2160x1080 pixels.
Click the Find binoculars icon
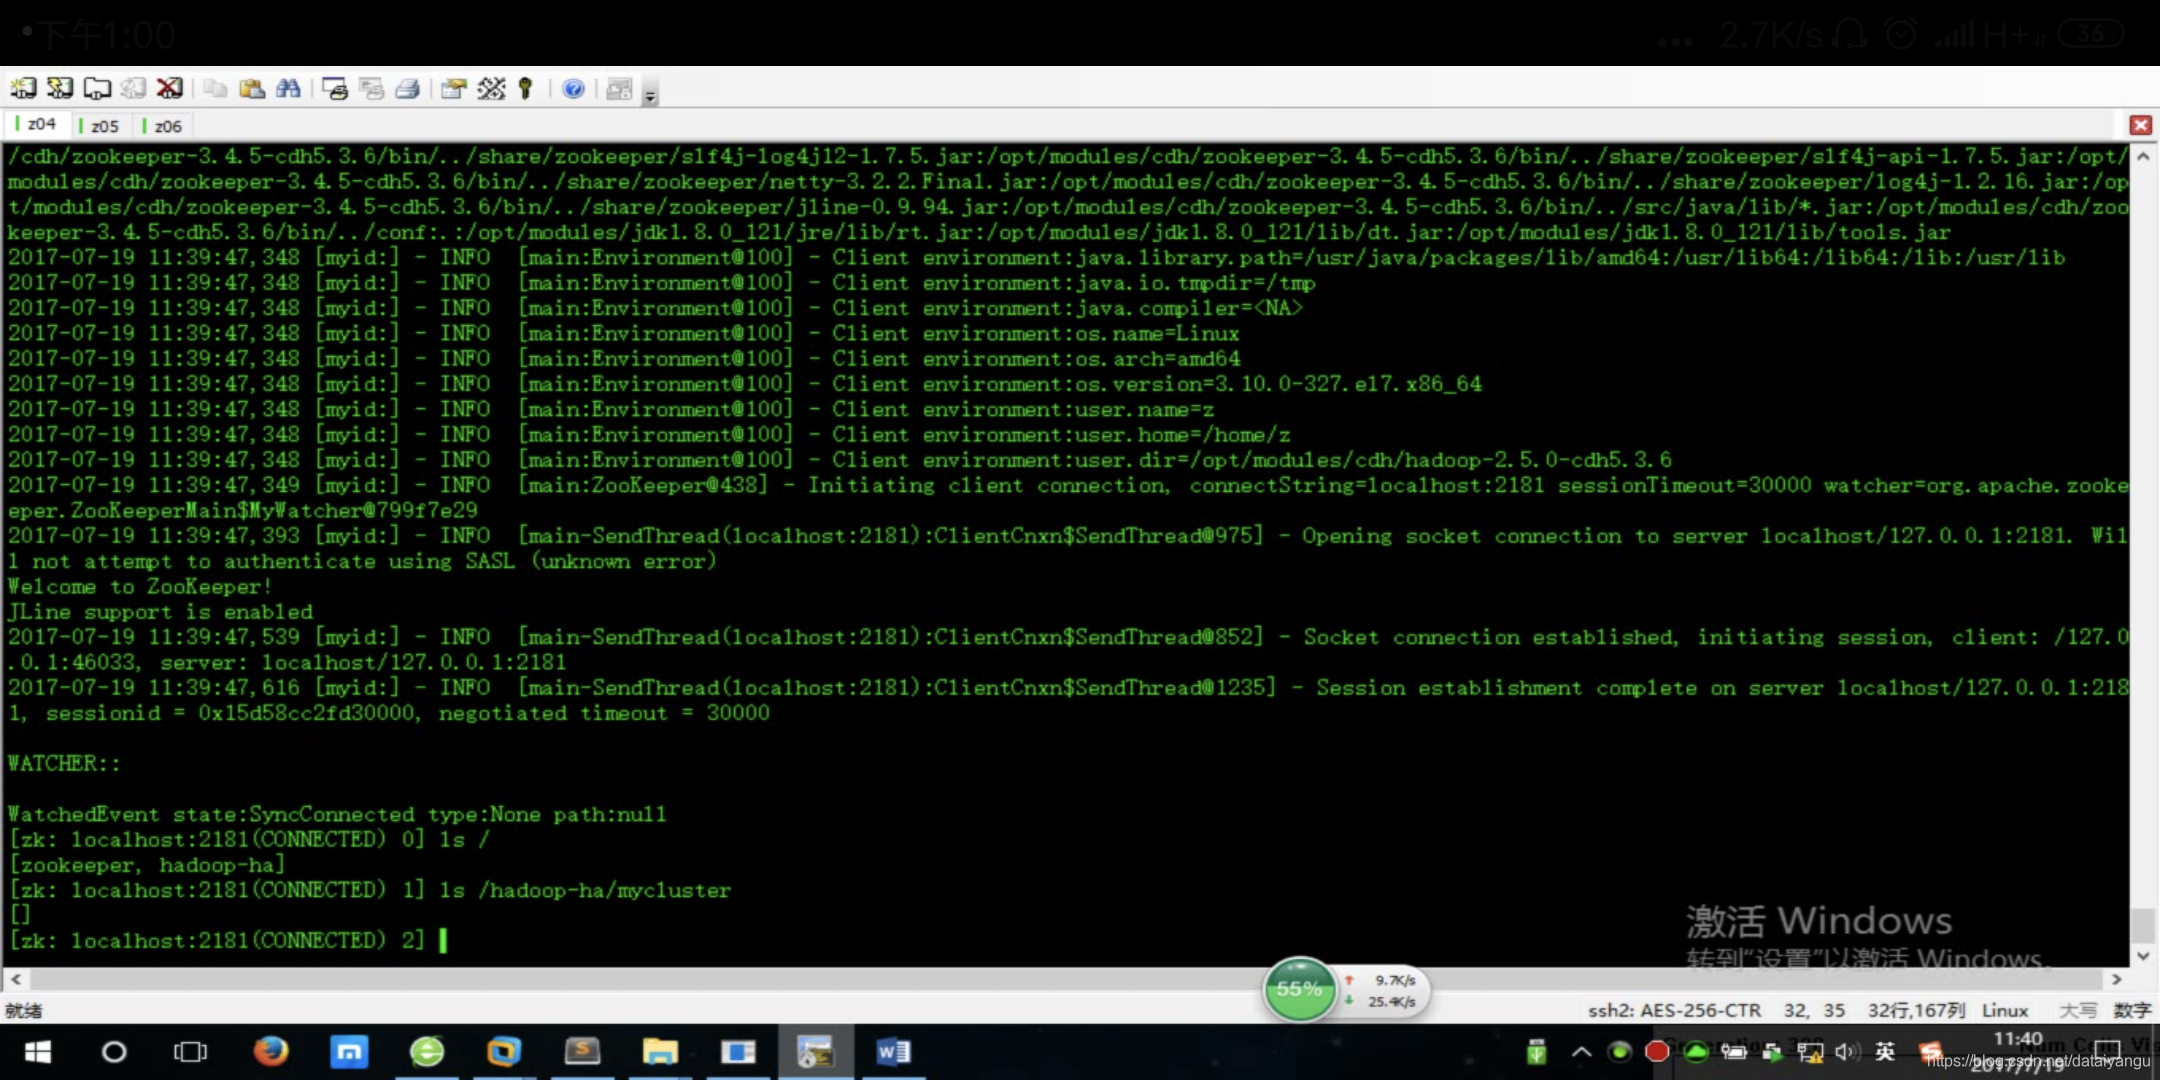pyautogui.click(x=288, y=89)
